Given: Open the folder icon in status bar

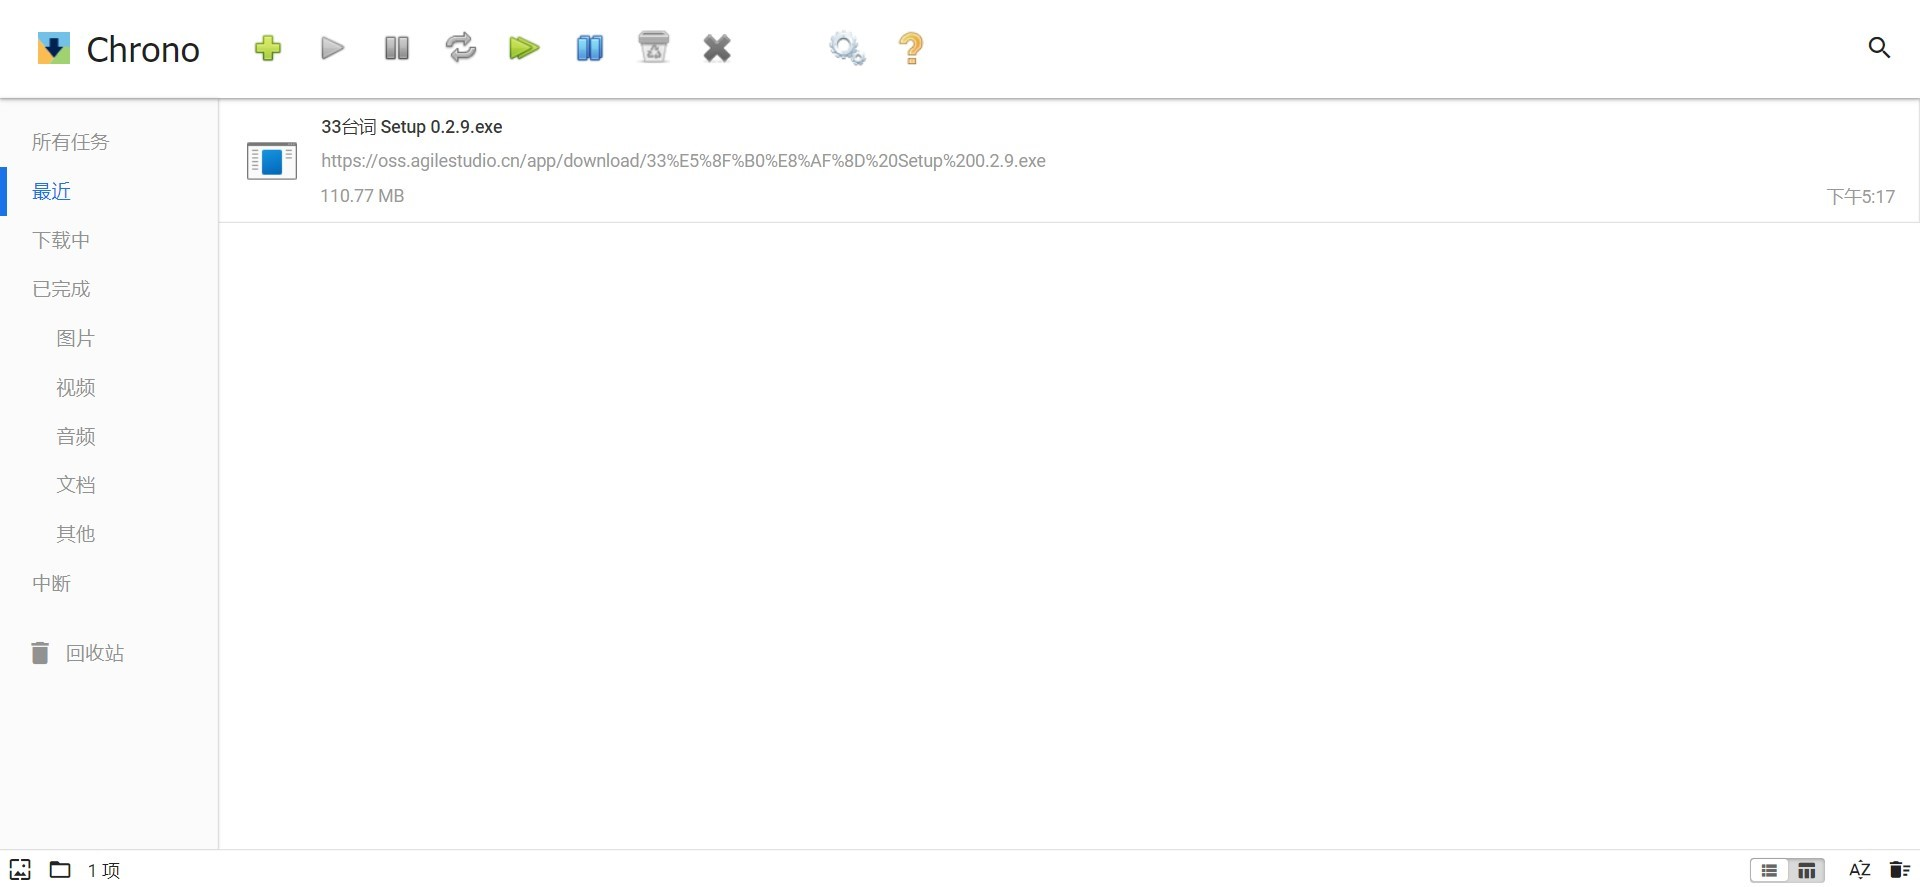Looking at the screenshot, I should click(x=60, y=869).
